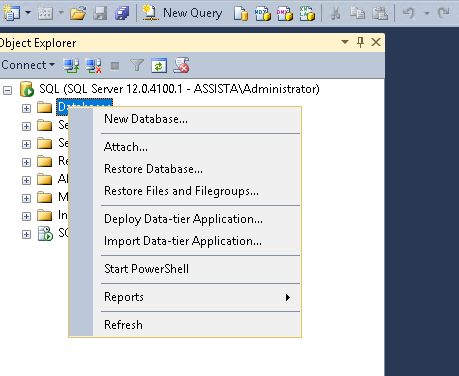Click the Paste clipboard icon
This screenshot has width=459, height=376.
coord(380,13)
